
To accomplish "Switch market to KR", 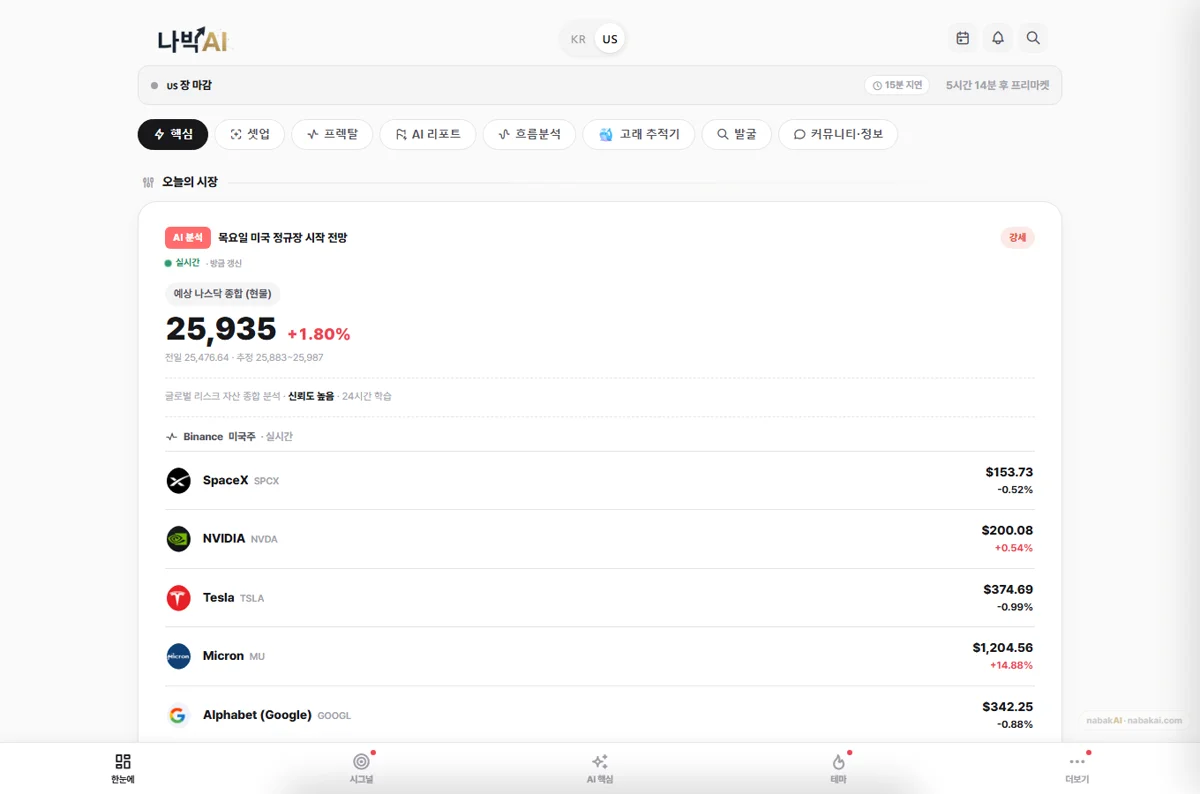I will [578, 39].
